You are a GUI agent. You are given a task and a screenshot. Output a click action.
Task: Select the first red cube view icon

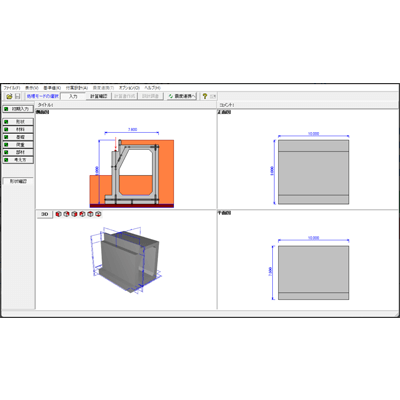pyautogui.click(x=59, y=214)
